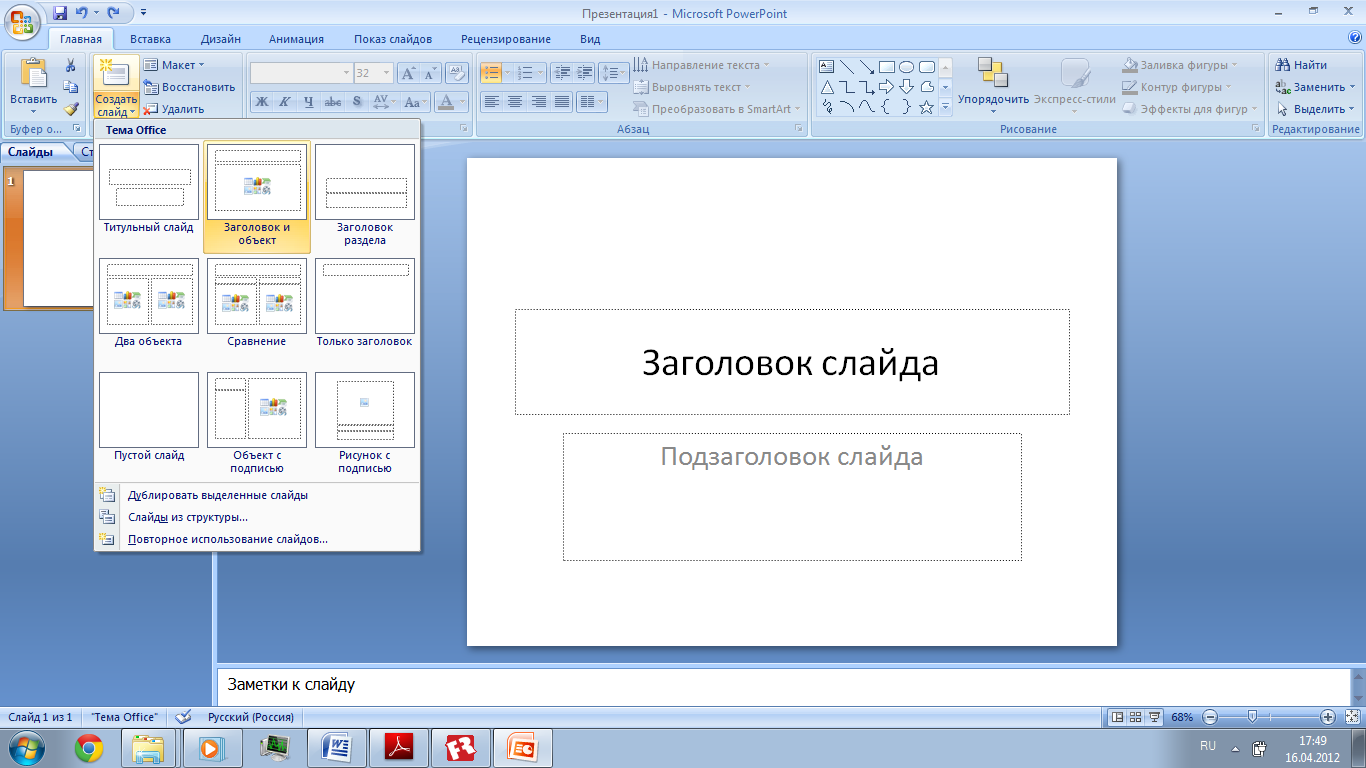Undo last action in Quick Access toolbar
Screen dimensions: 1366x768
pos(82,13)
